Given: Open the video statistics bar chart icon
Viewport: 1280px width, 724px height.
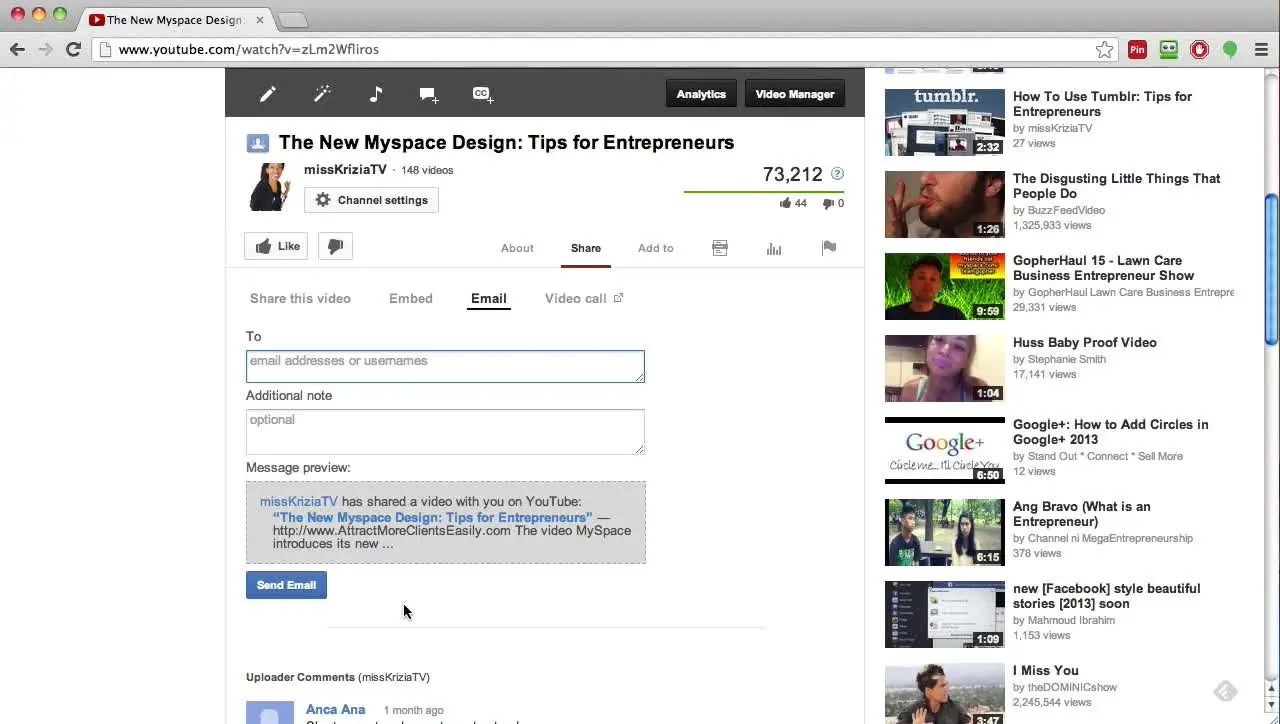Looking at the screenshot, I should (774, 248).
